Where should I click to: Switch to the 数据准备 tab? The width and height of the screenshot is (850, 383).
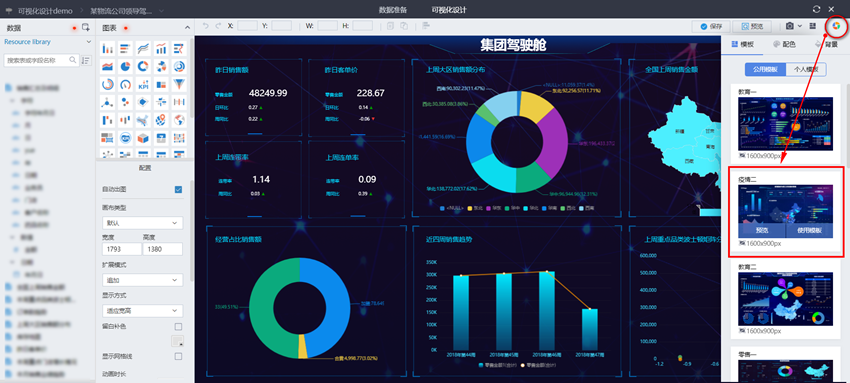pos(392,10)
